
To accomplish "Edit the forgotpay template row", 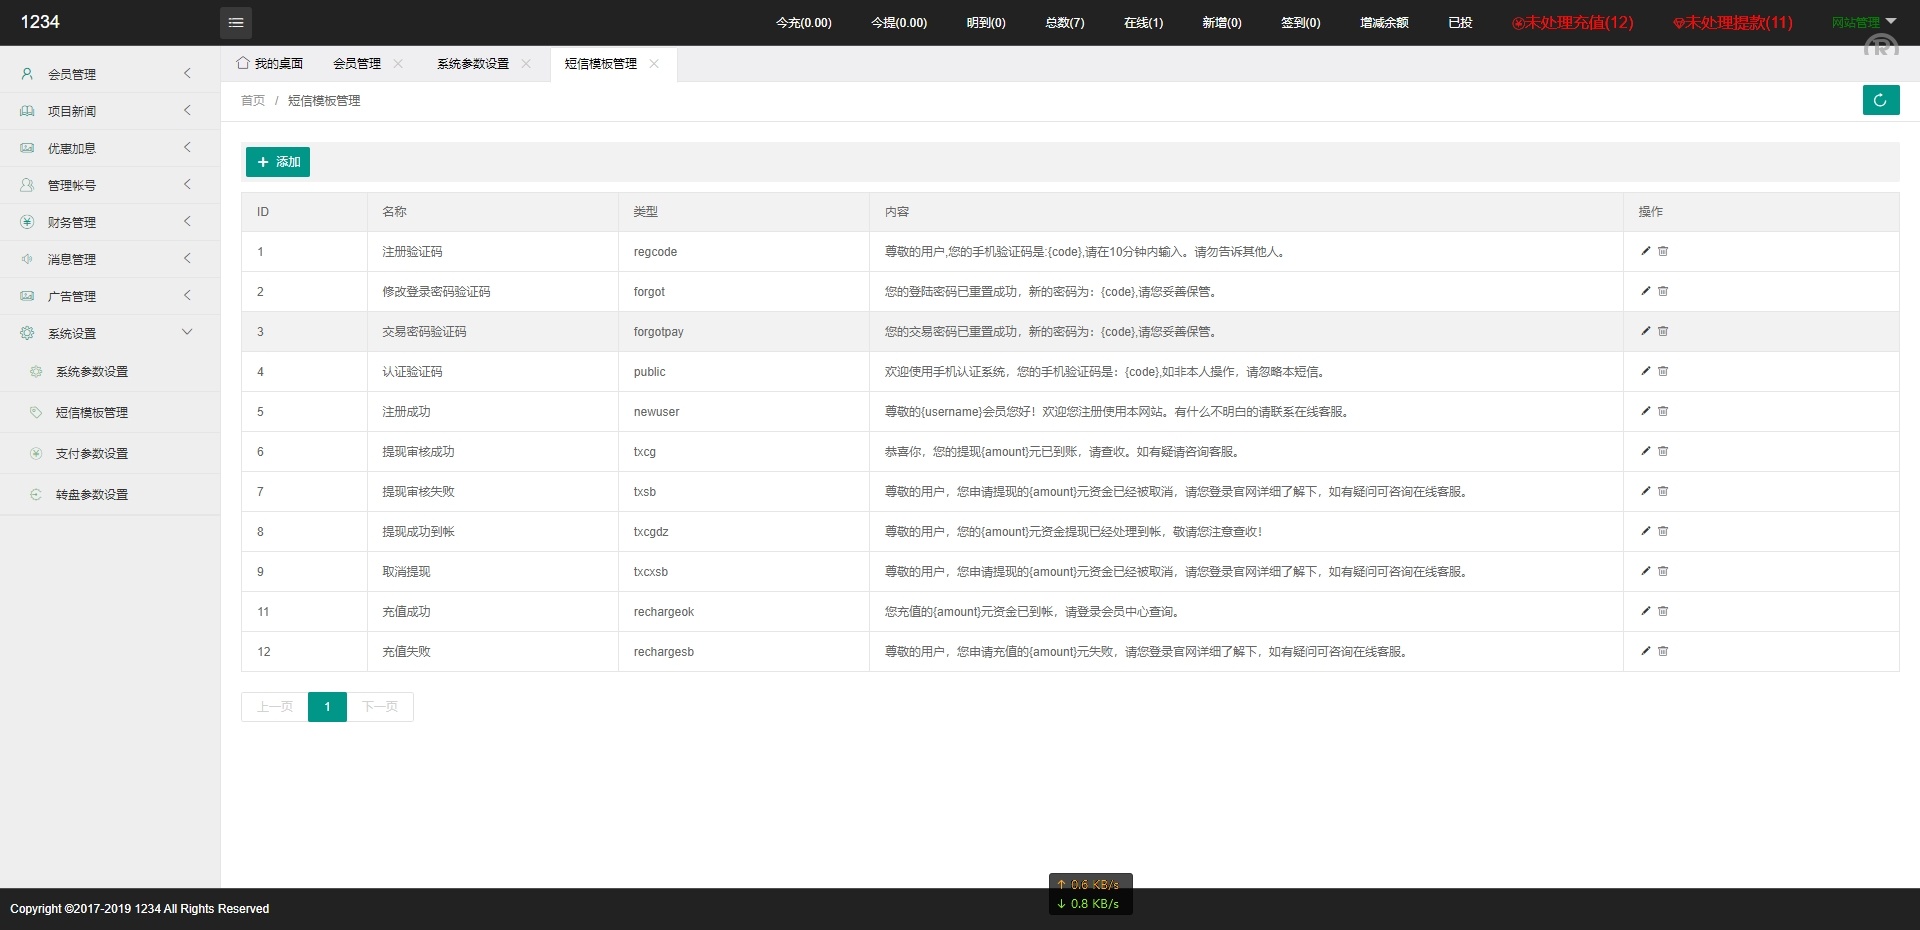I will (x=1645, y=331).
